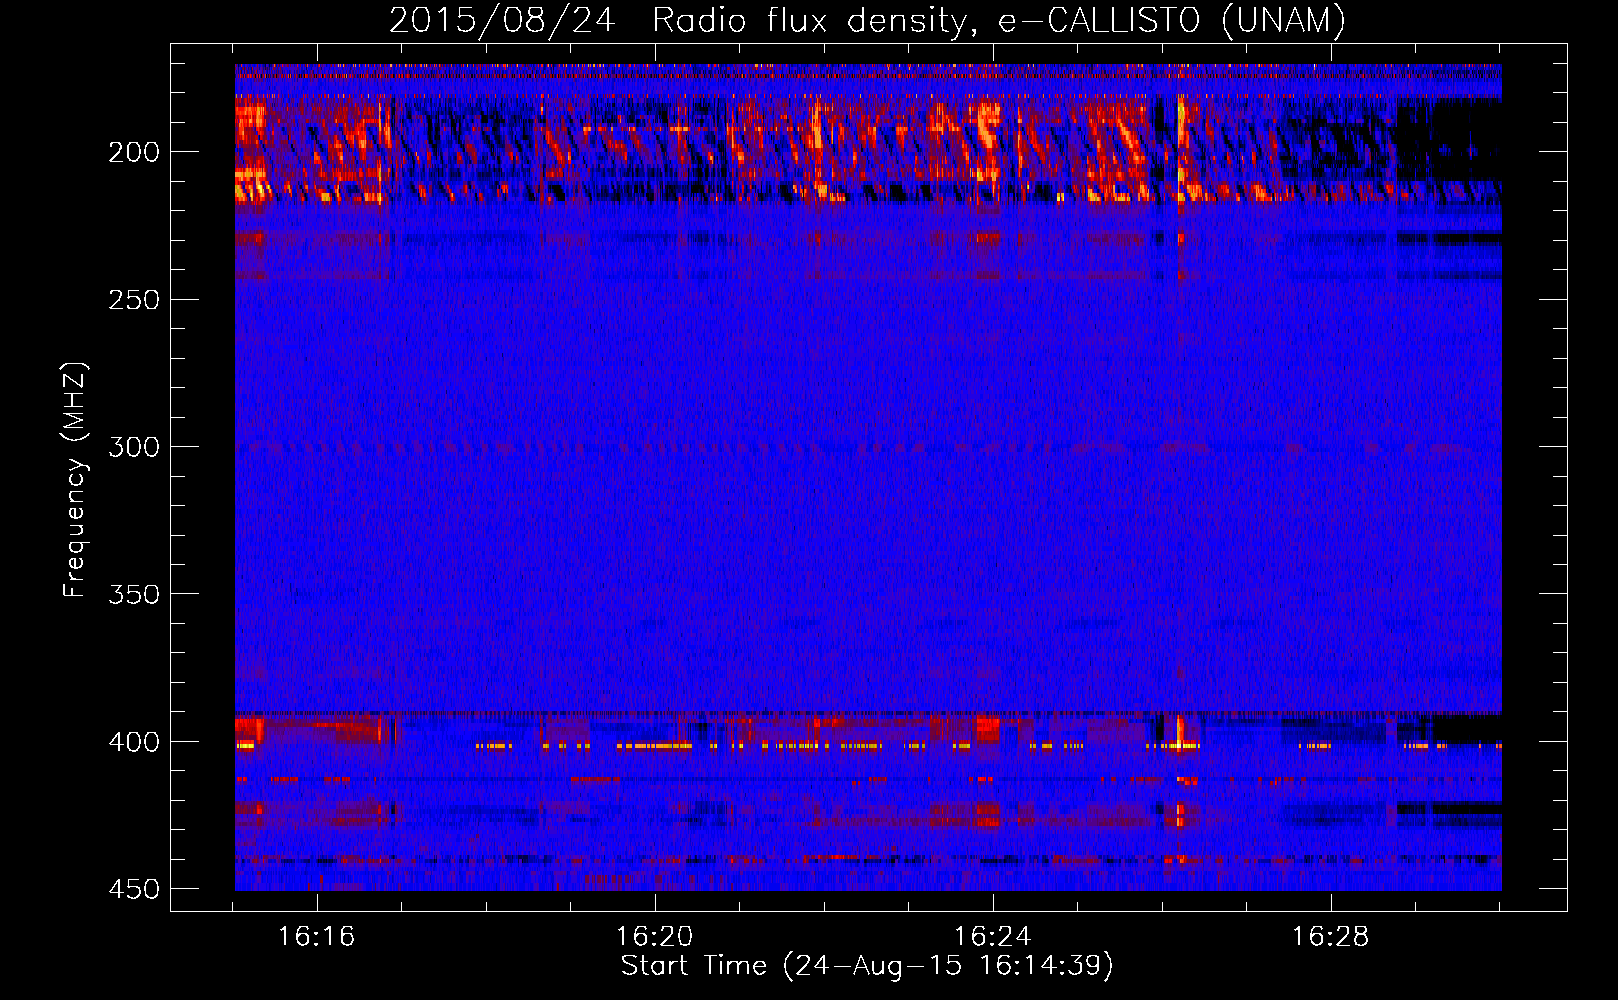Click the 300 frequency tick label

pos(133,447)
